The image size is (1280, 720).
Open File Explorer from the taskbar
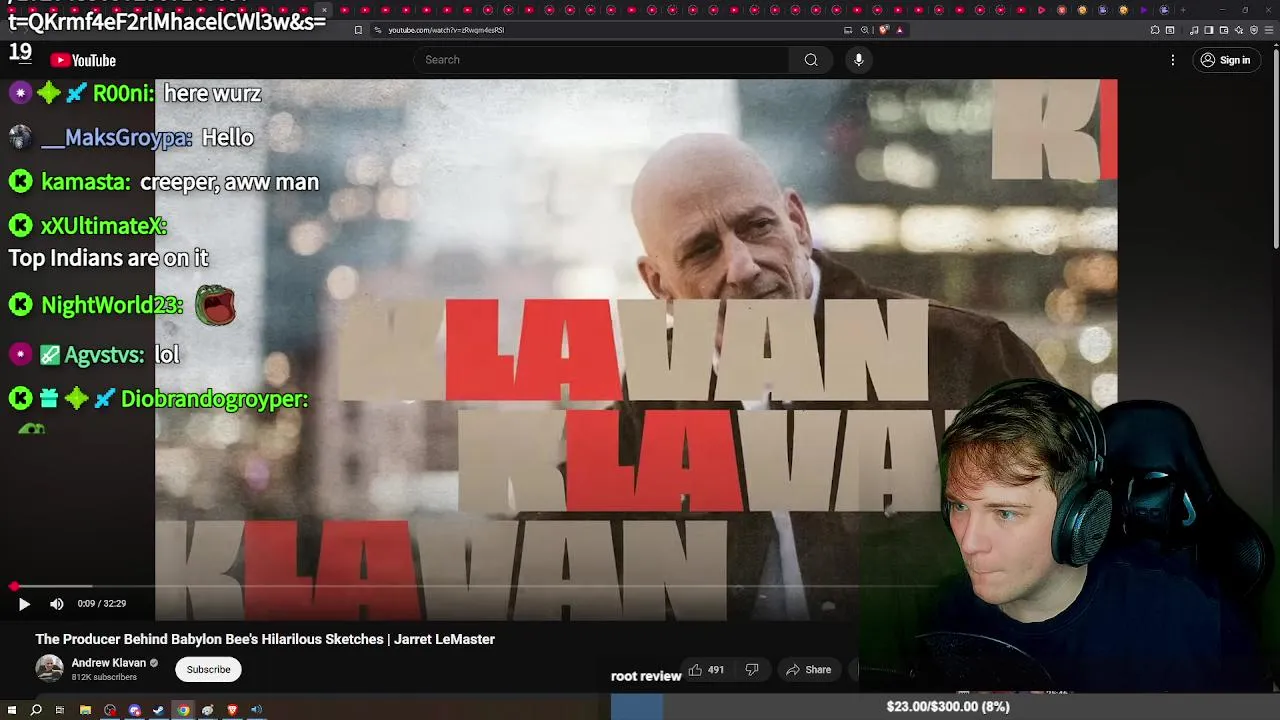click(x=85, y=710)
